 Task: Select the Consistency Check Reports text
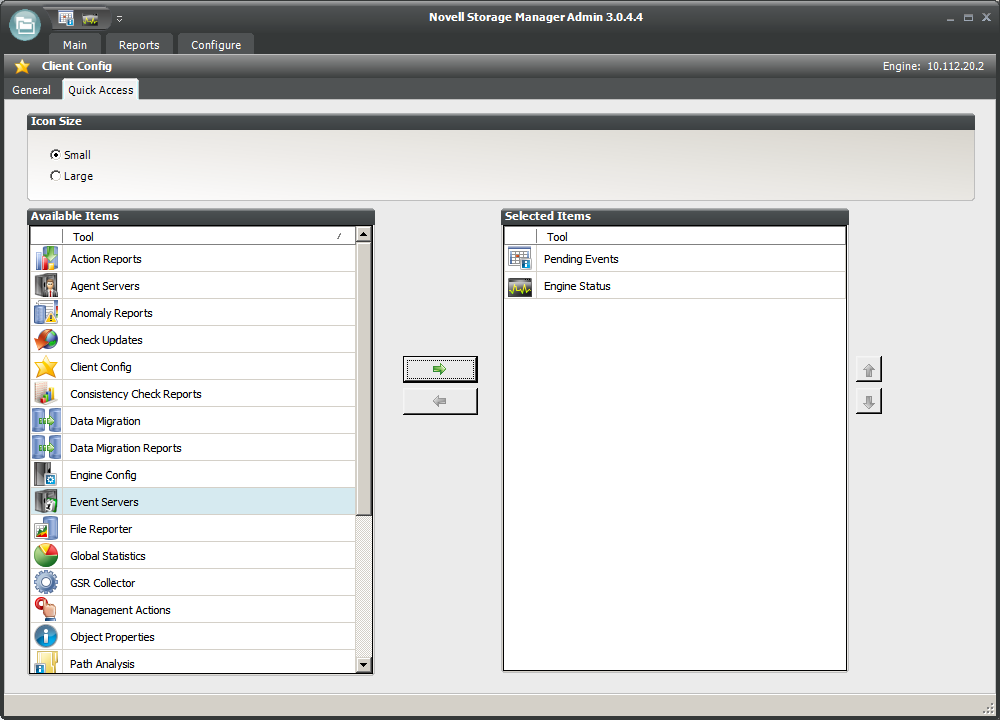136,394
